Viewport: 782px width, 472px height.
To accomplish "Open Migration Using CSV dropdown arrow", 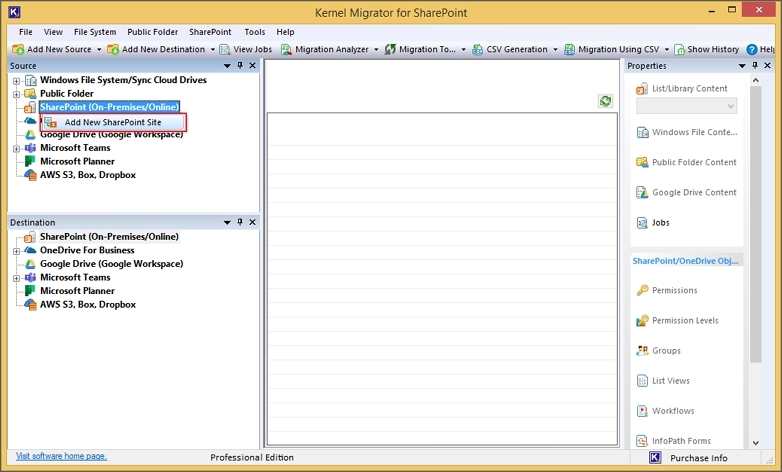I will 666,49.
